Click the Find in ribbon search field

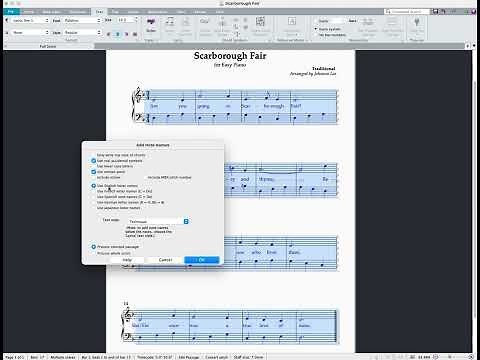point(407,12)
